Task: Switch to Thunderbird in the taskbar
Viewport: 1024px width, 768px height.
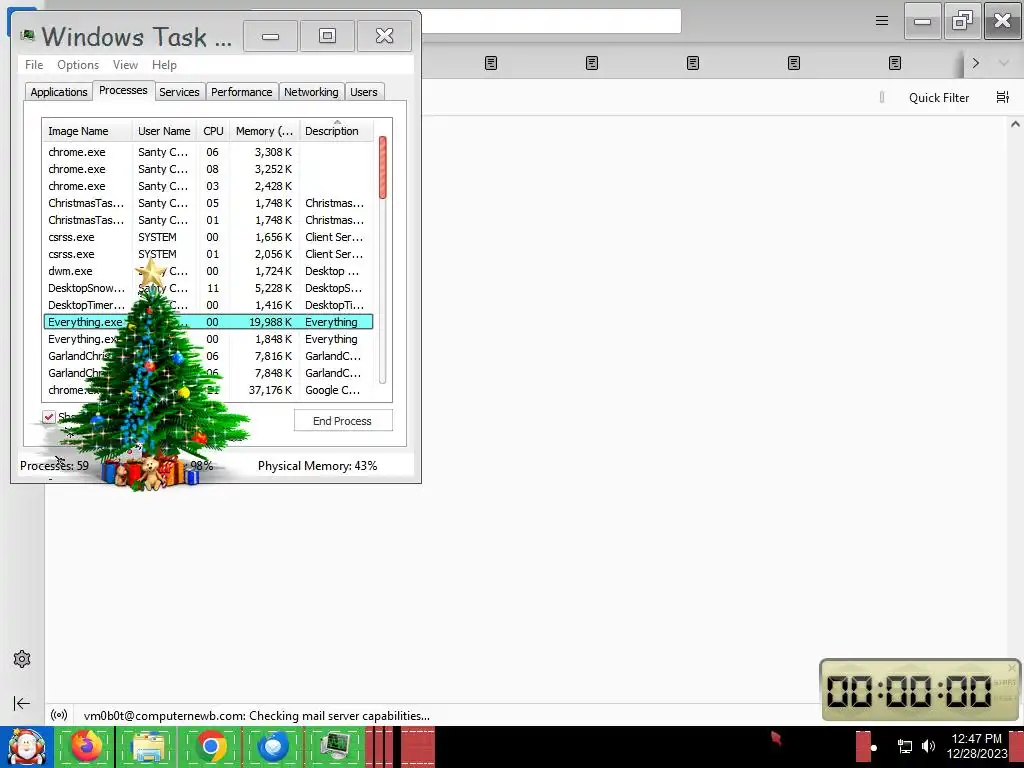Action: click(273, 746)
